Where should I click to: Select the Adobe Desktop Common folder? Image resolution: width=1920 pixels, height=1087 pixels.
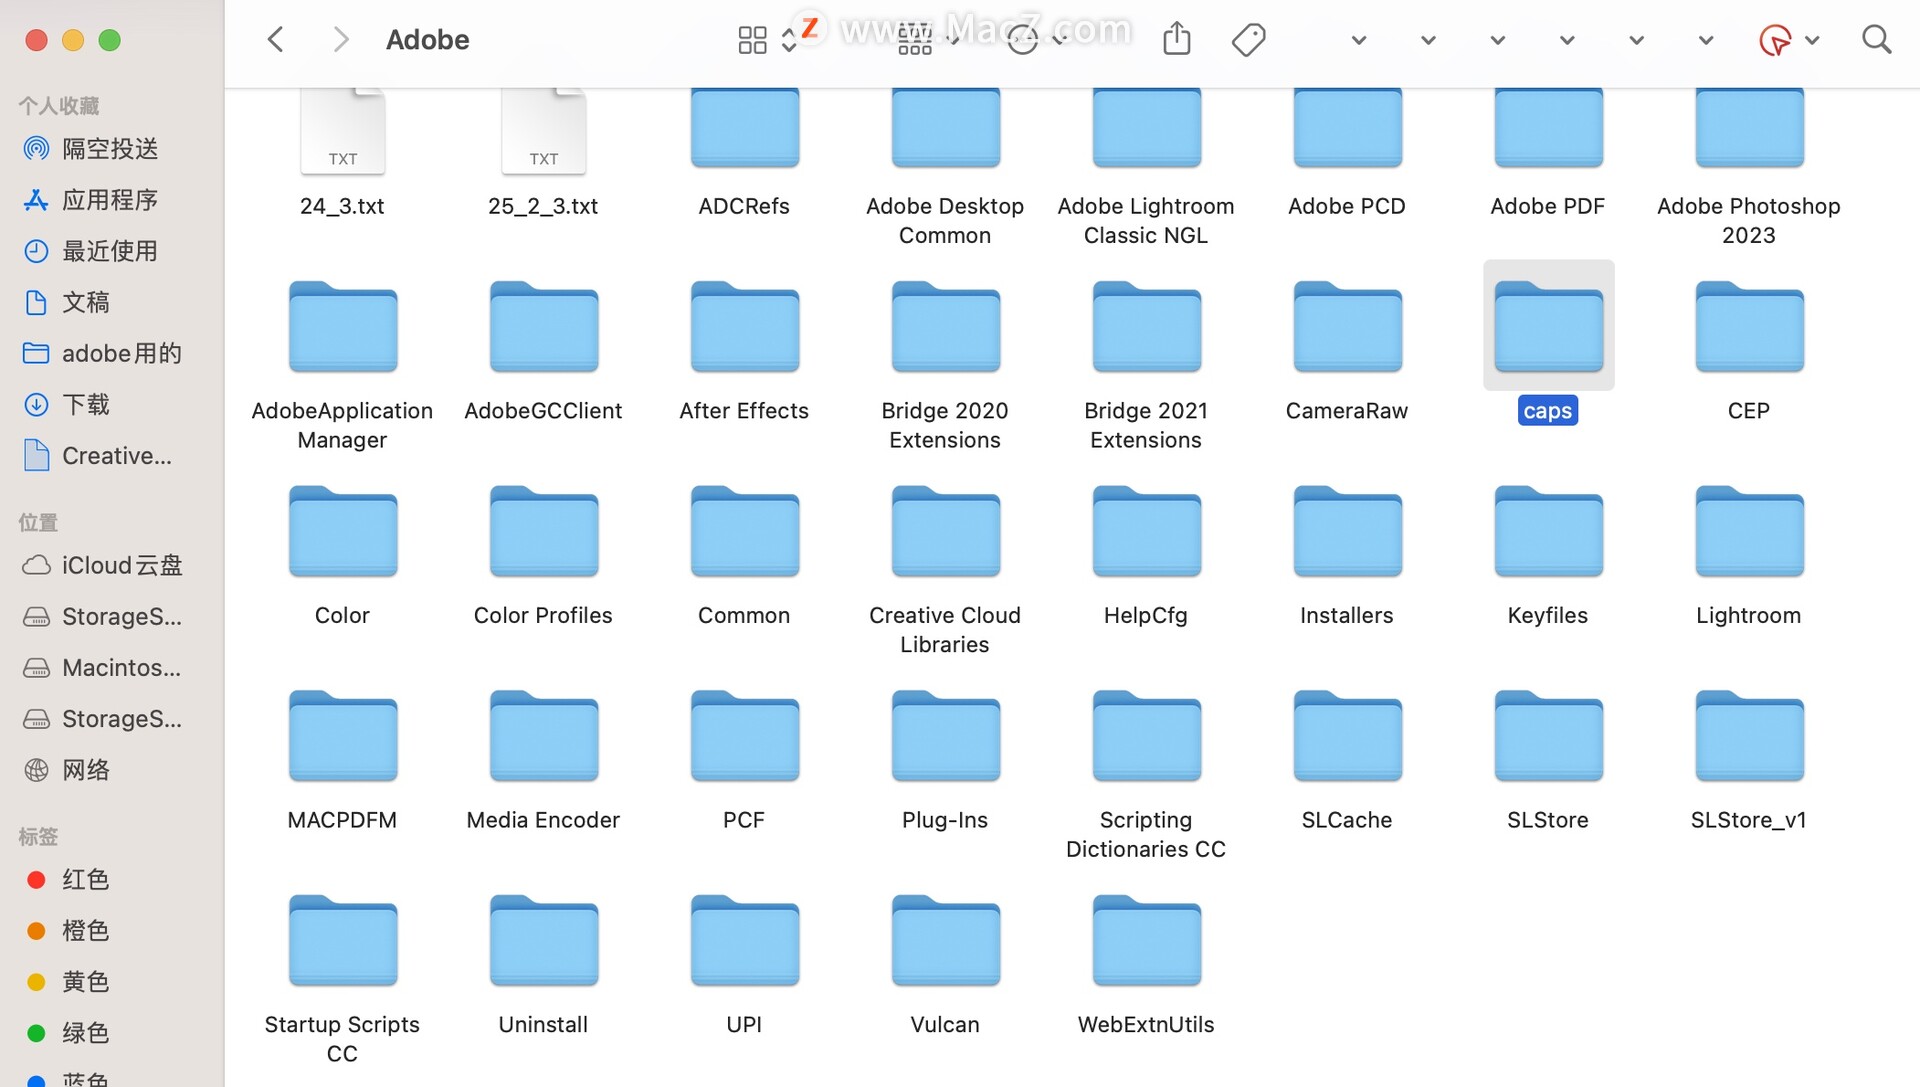coord(945,128)
